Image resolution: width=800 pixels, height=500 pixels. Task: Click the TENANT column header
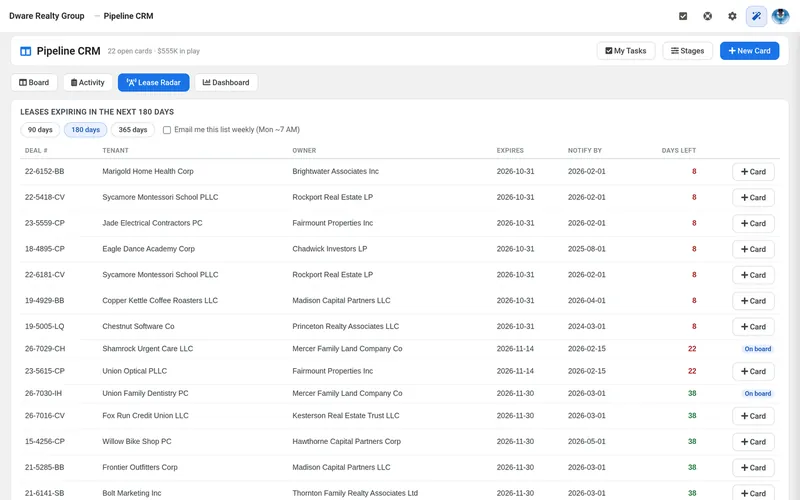[115, 151]
